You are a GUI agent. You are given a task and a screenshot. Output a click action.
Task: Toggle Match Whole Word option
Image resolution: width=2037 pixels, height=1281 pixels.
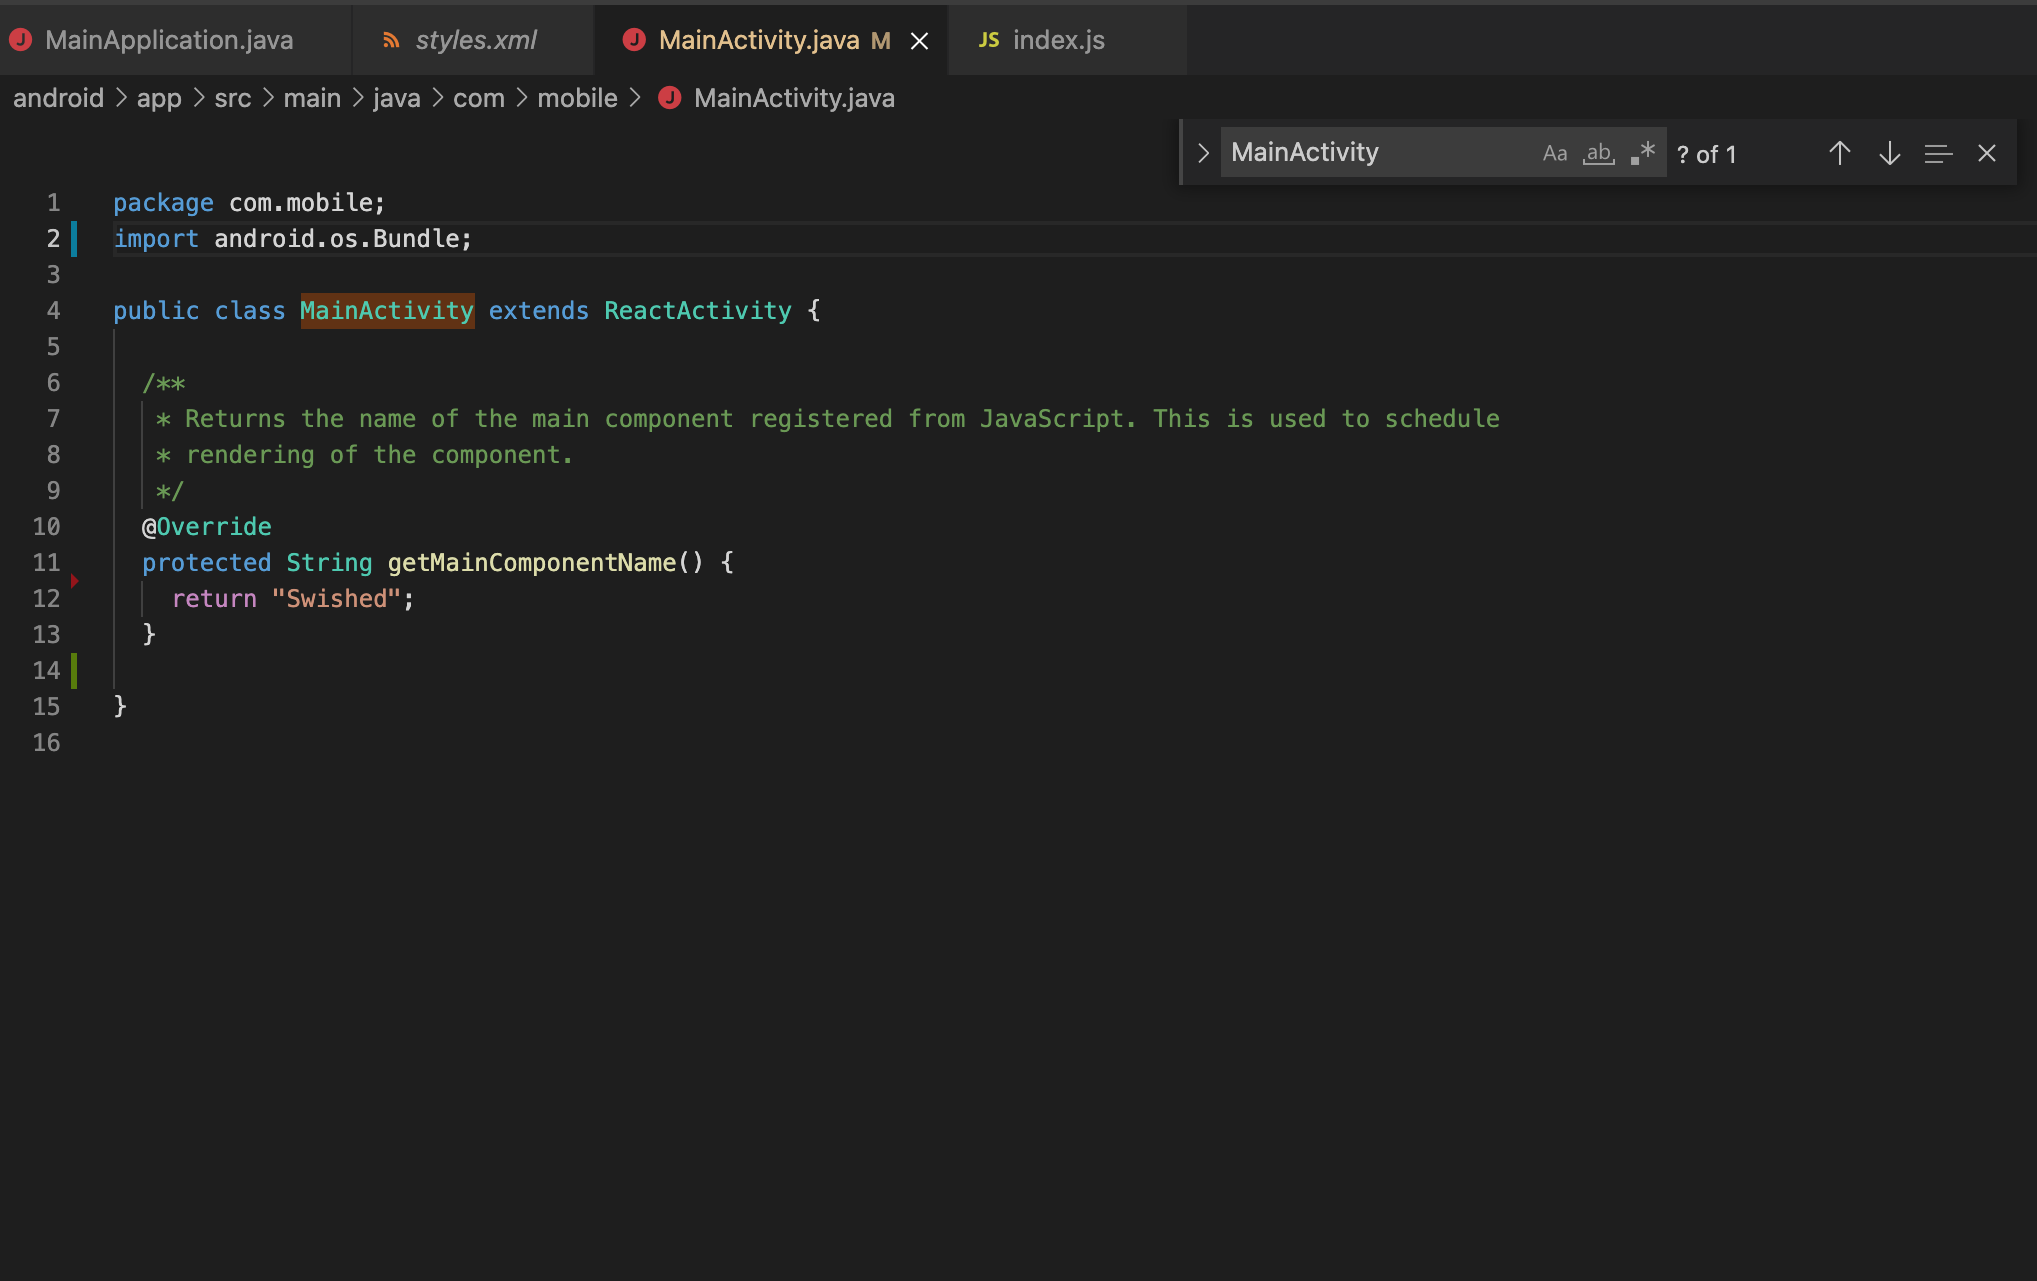1598,152
